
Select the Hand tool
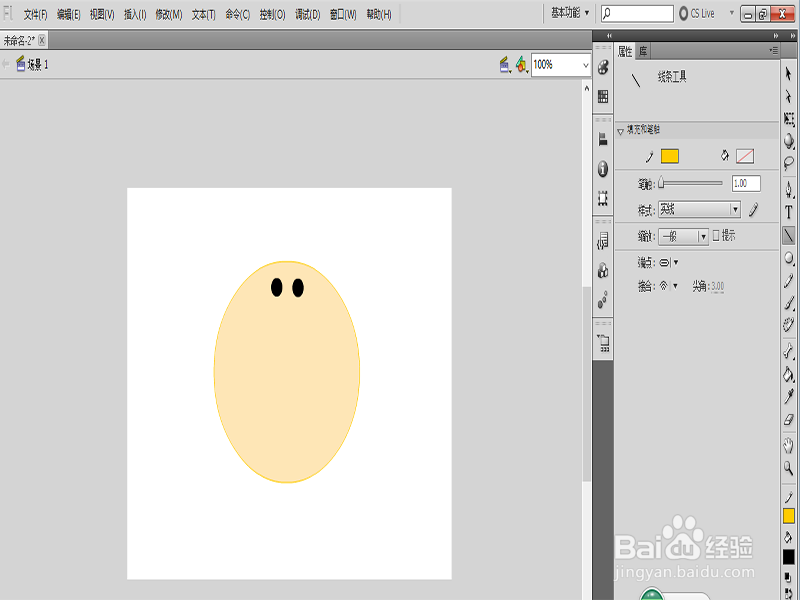click(789, 445)
